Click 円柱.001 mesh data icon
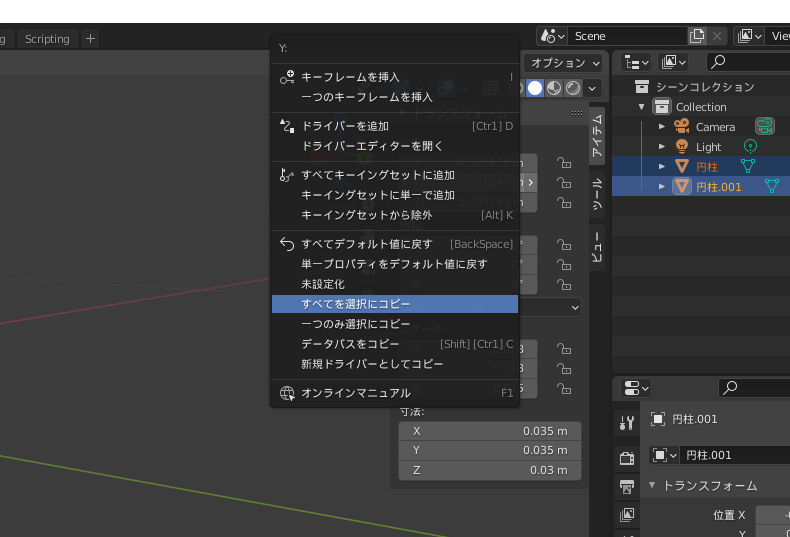790x537 pixels. point(771,186)
